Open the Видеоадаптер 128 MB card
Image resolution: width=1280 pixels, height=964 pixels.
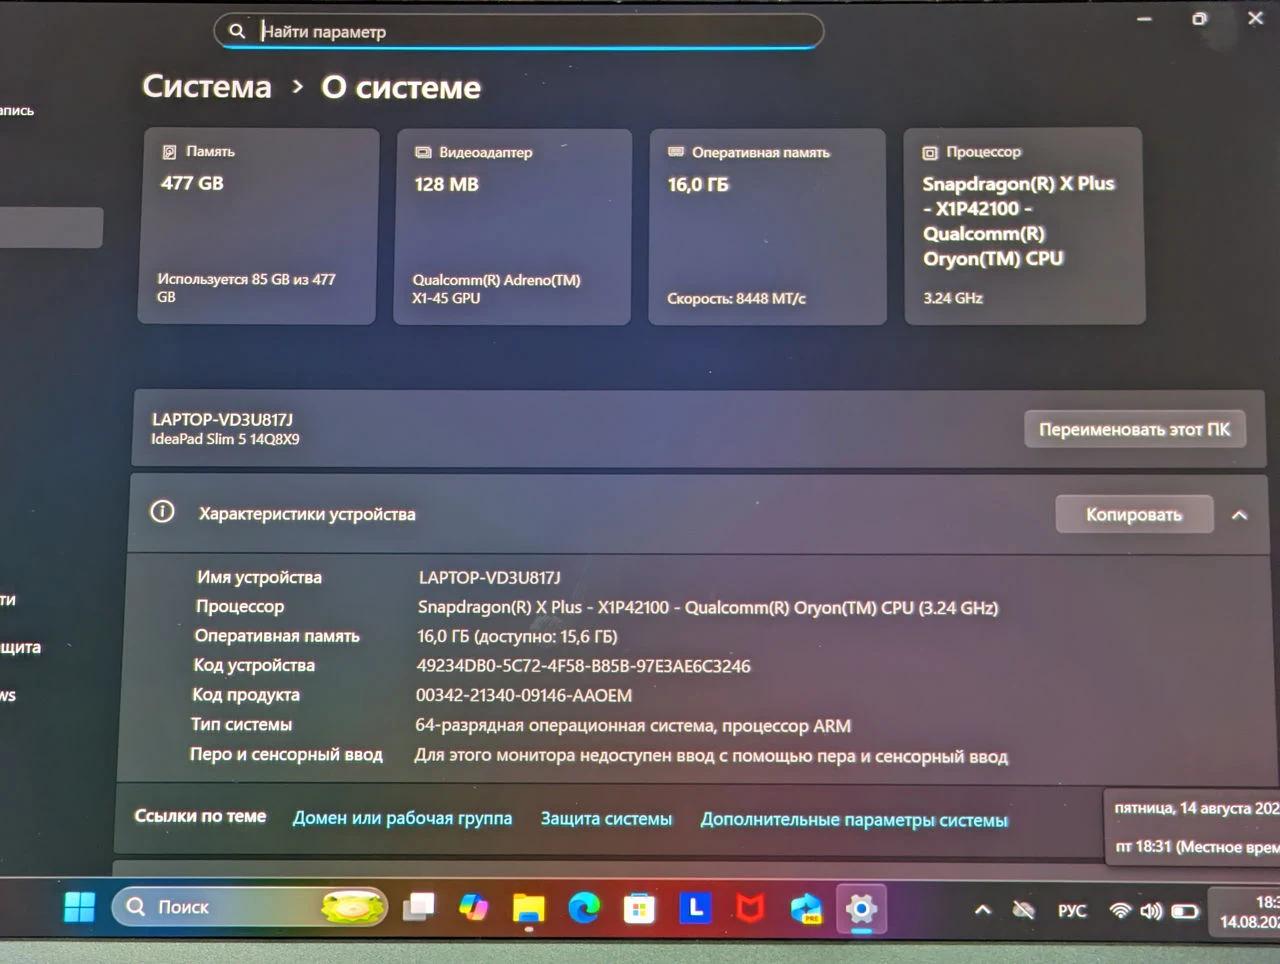pyautogui.click(x=513, y=227)
